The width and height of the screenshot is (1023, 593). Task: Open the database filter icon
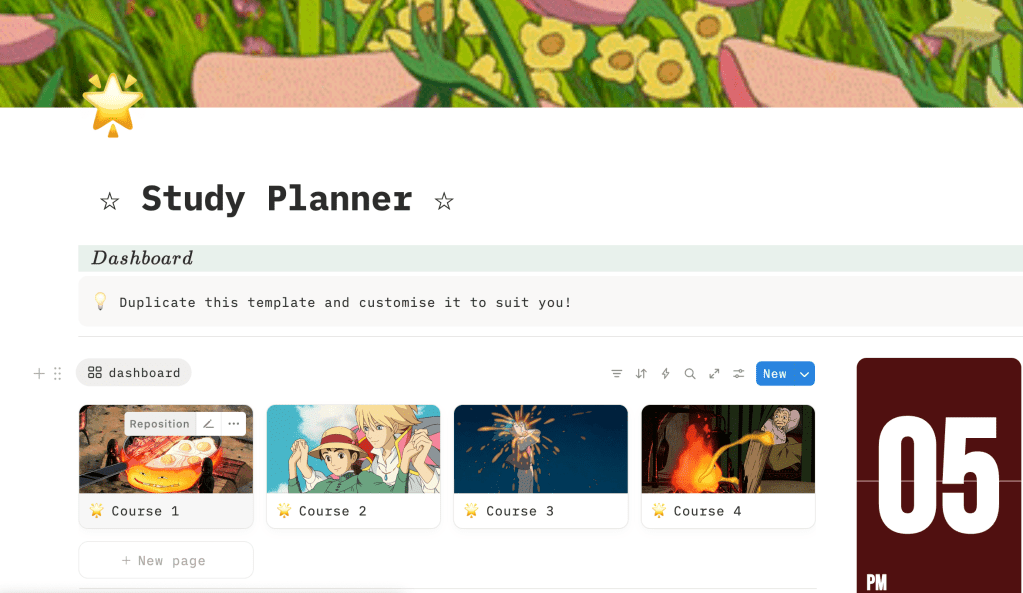(617, 374)
